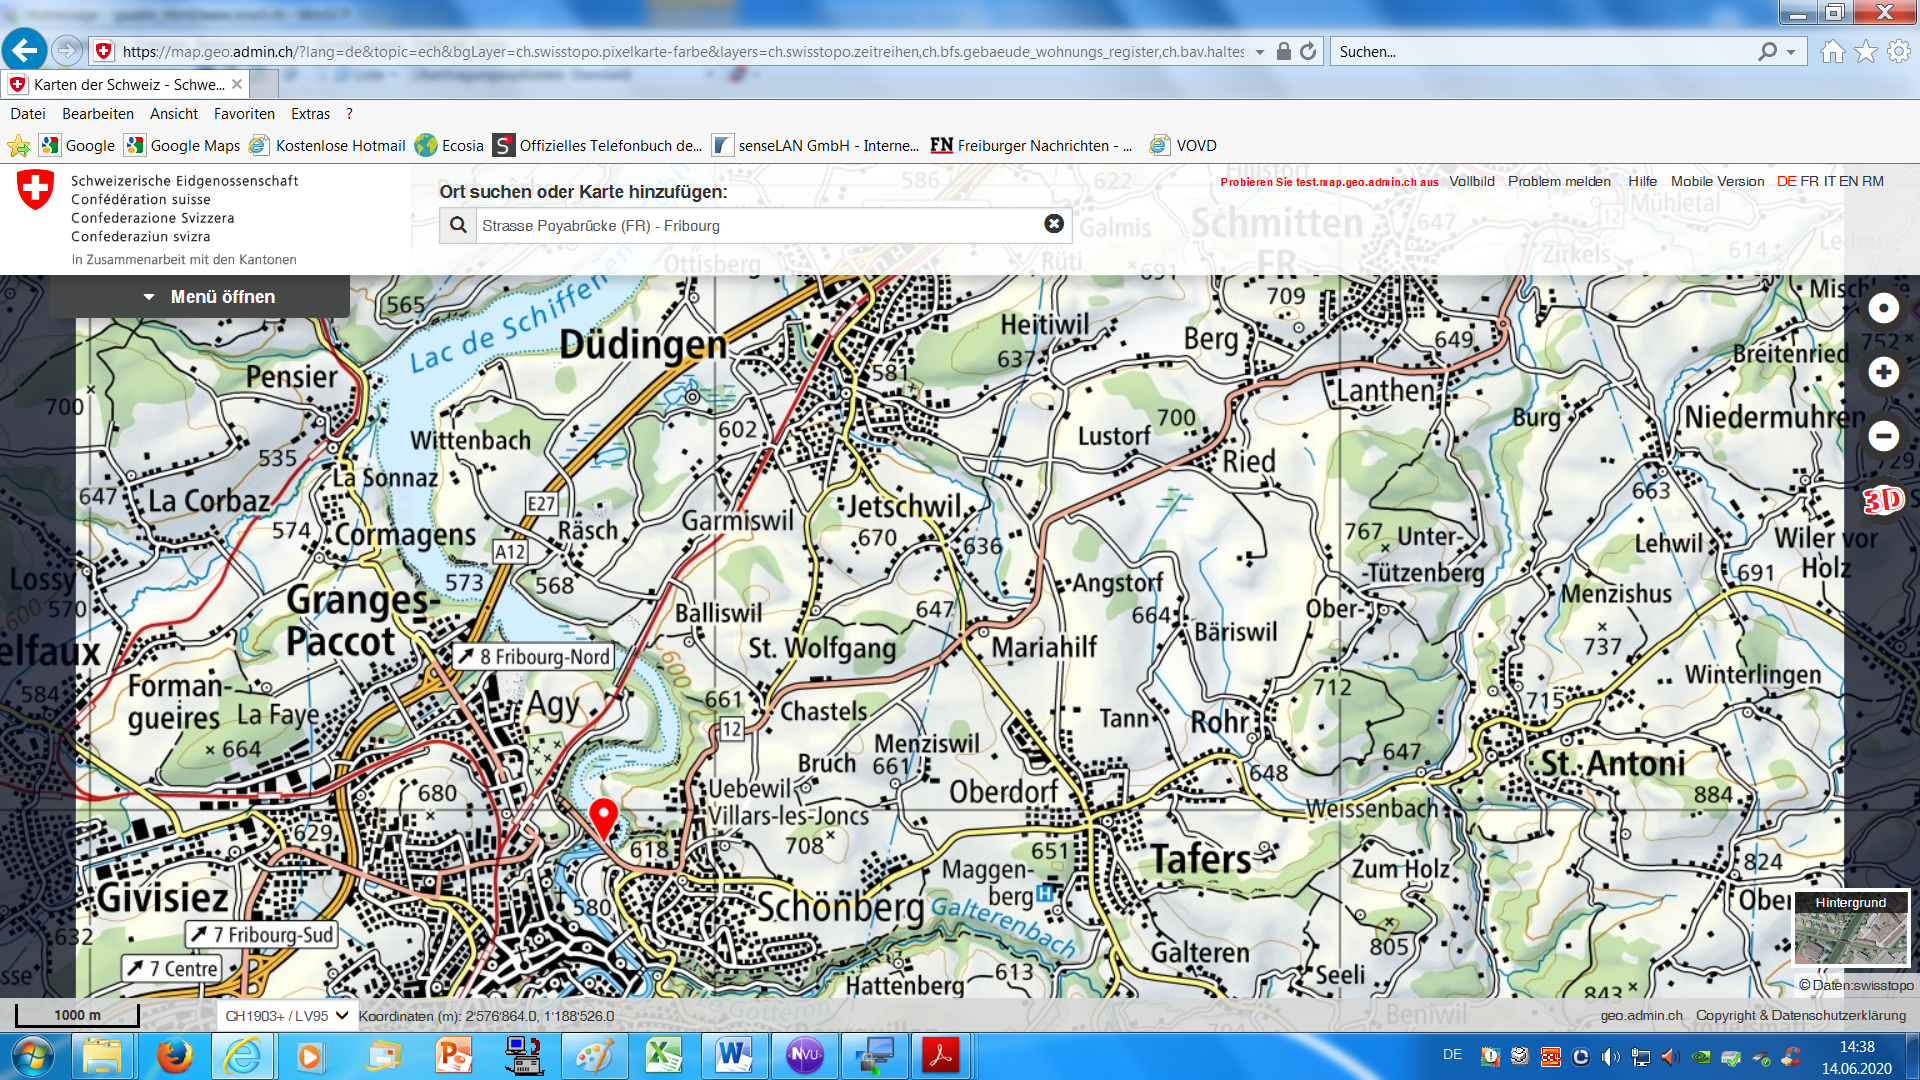Open the Favoriten menu
The image size is (1920, 1080).
(x=244, y=114)
